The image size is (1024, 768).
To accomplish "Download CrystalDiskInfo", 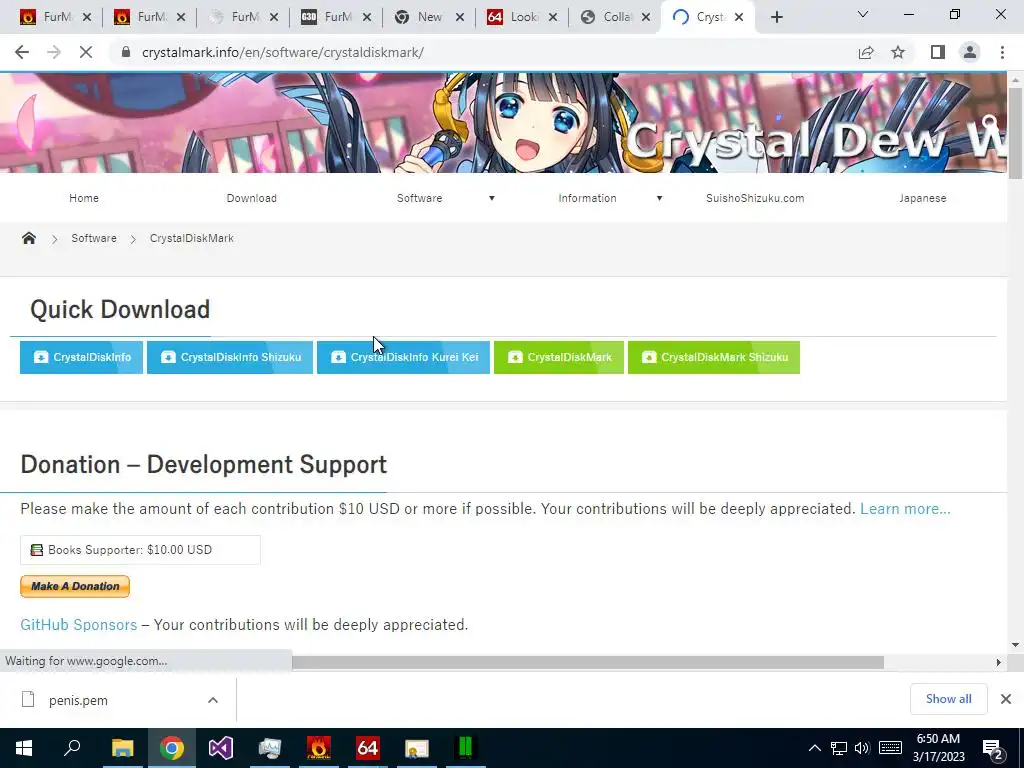I will coord(82,357).
